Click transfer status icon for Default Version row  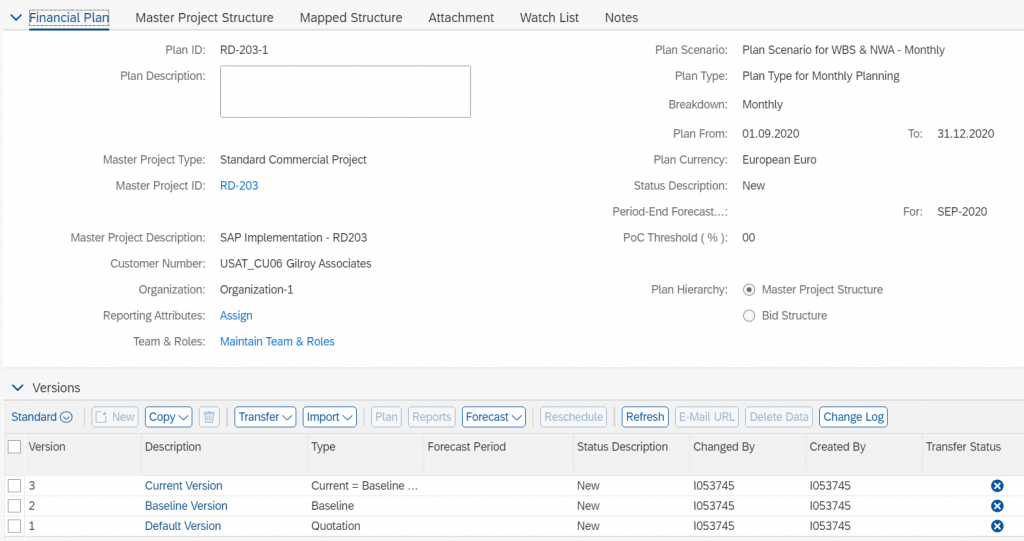point(997,526)
